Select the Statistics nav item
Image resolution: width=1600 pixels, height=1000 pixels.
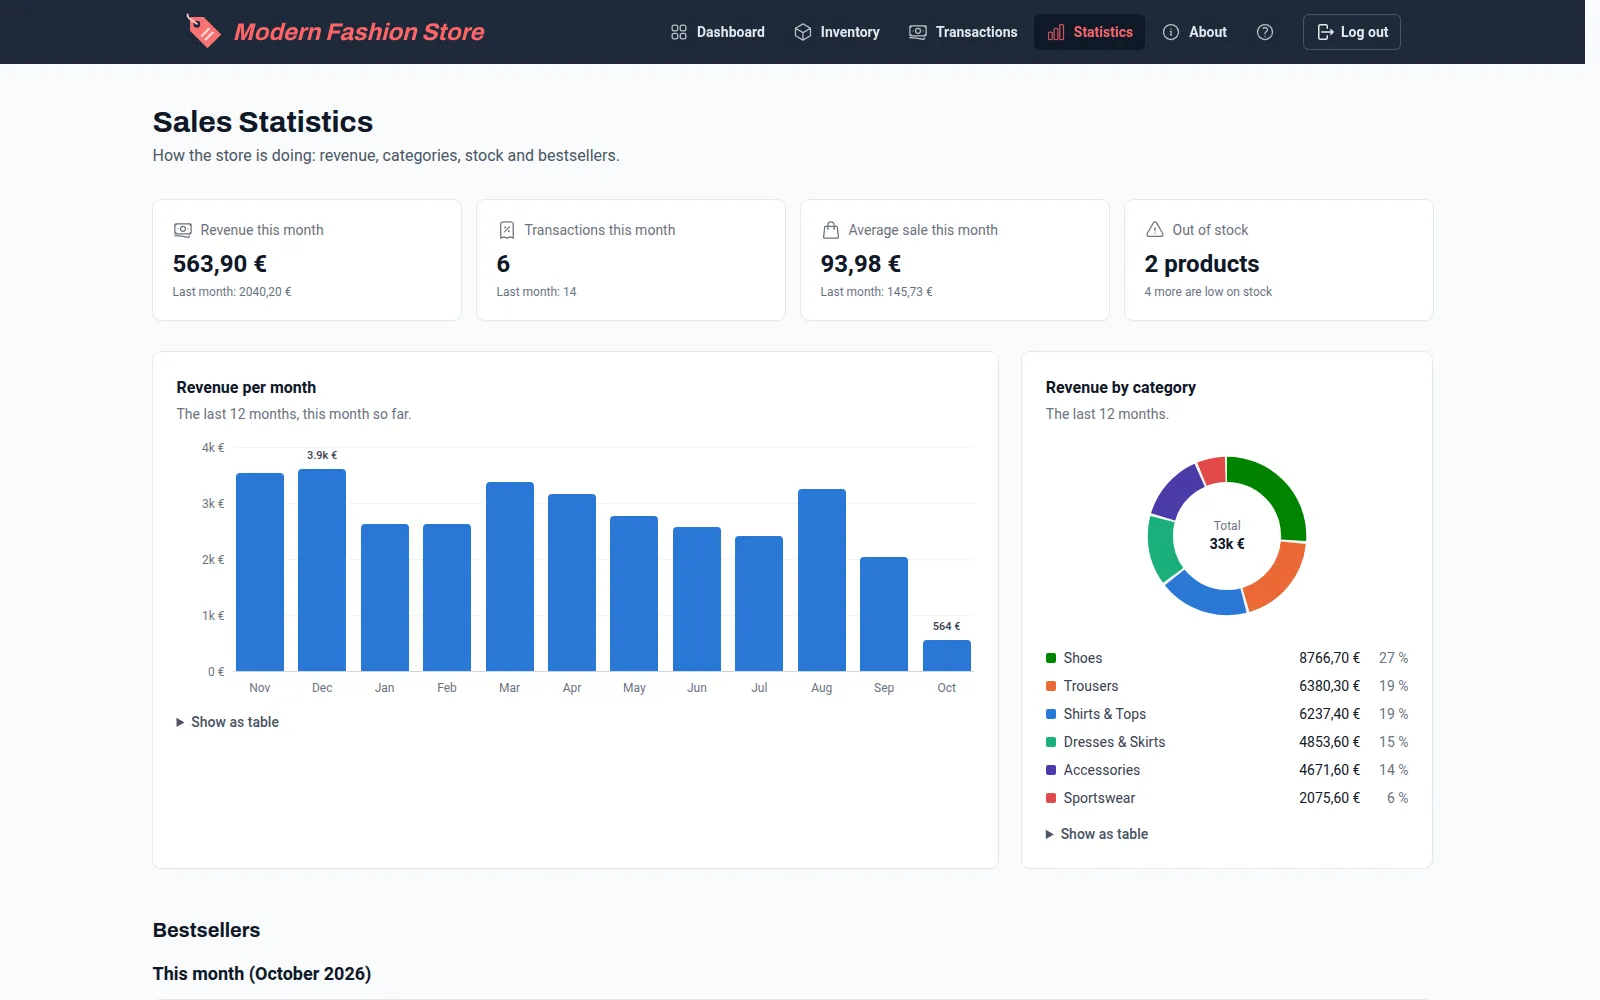(x=1090, y=32)
